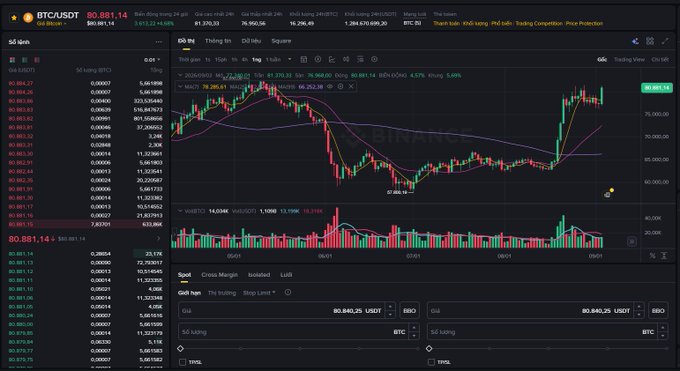Click the list lines icon in chart toolbar
Viewport: 680px width, 371px height.
(360, 59)
